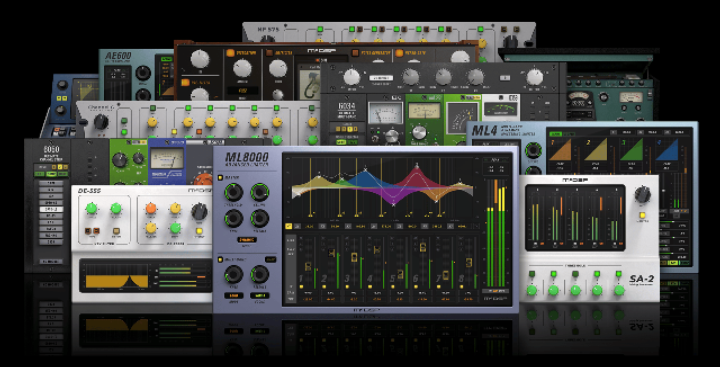Click the upper black knob on AE600

(x=143, y=73)
